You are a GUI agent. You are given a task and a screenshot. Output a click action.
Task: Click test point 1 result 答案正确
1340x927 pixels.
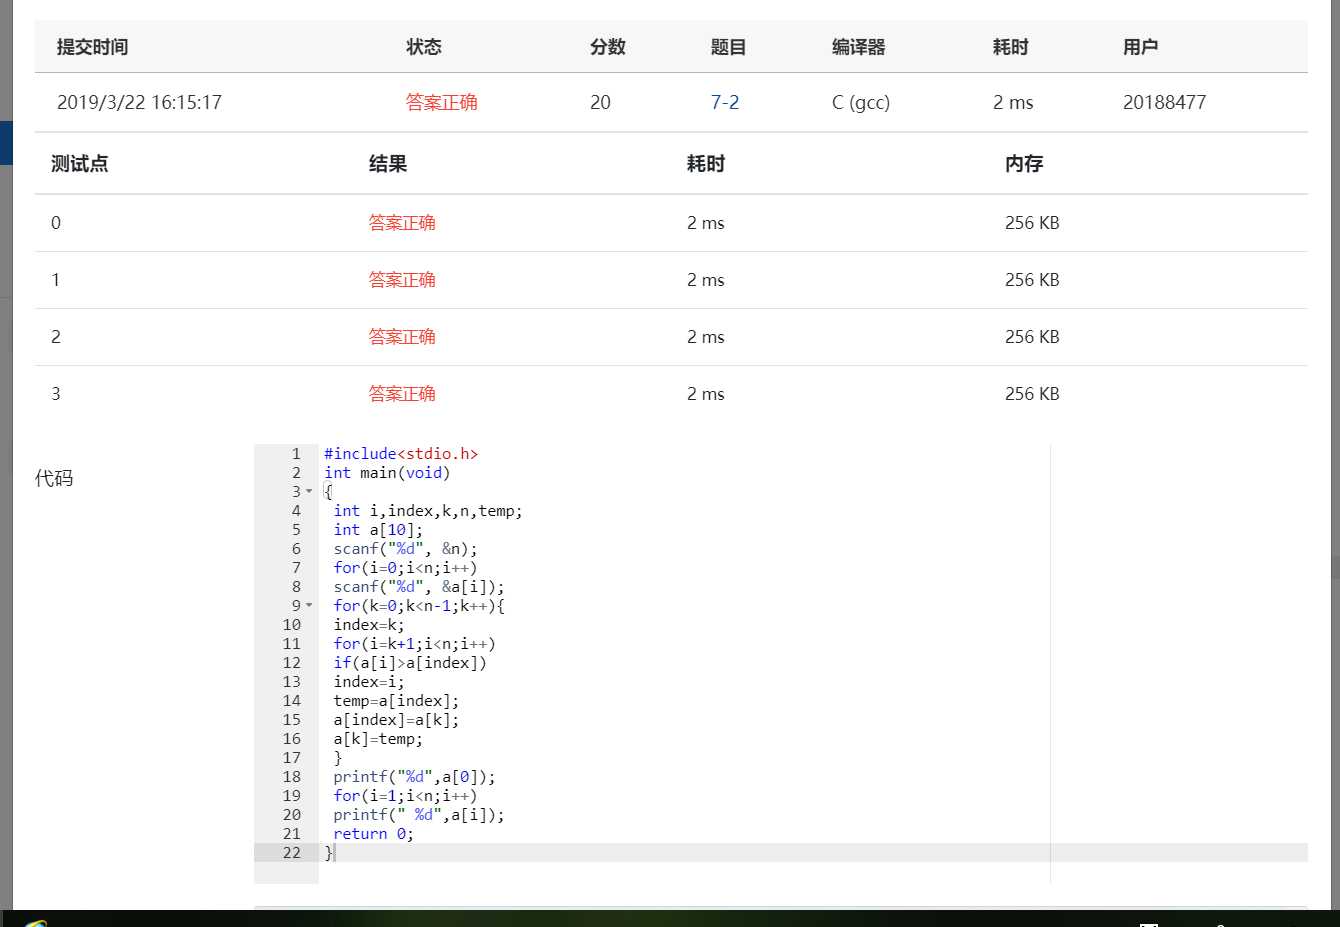click(x=402, y=280)
